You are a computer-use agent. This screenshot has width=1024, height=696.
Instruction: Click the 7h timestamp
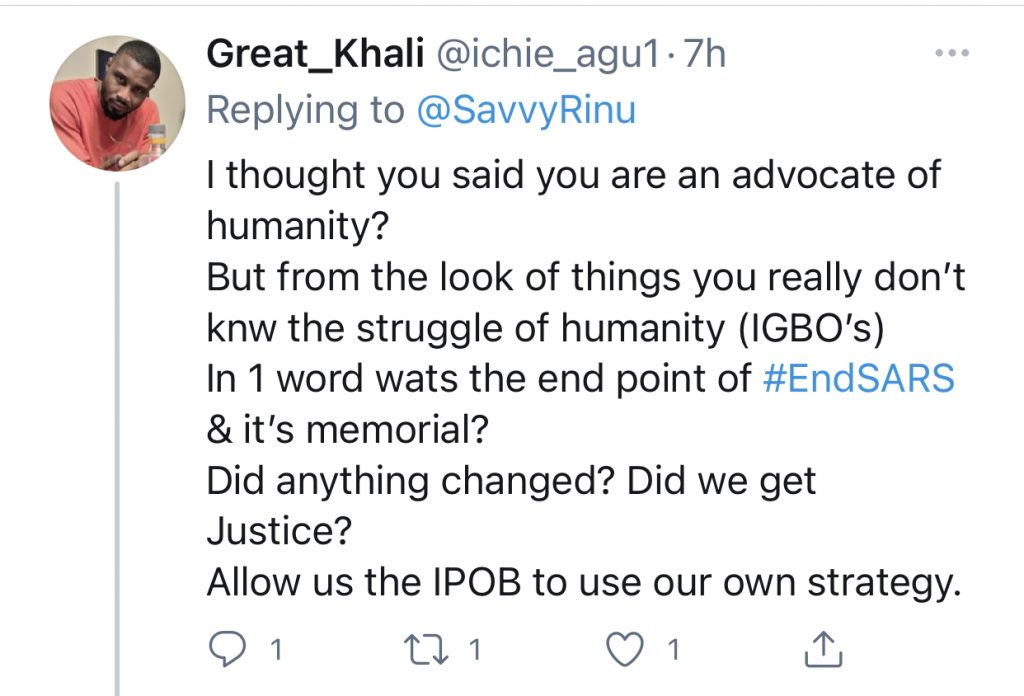[703, 54]
